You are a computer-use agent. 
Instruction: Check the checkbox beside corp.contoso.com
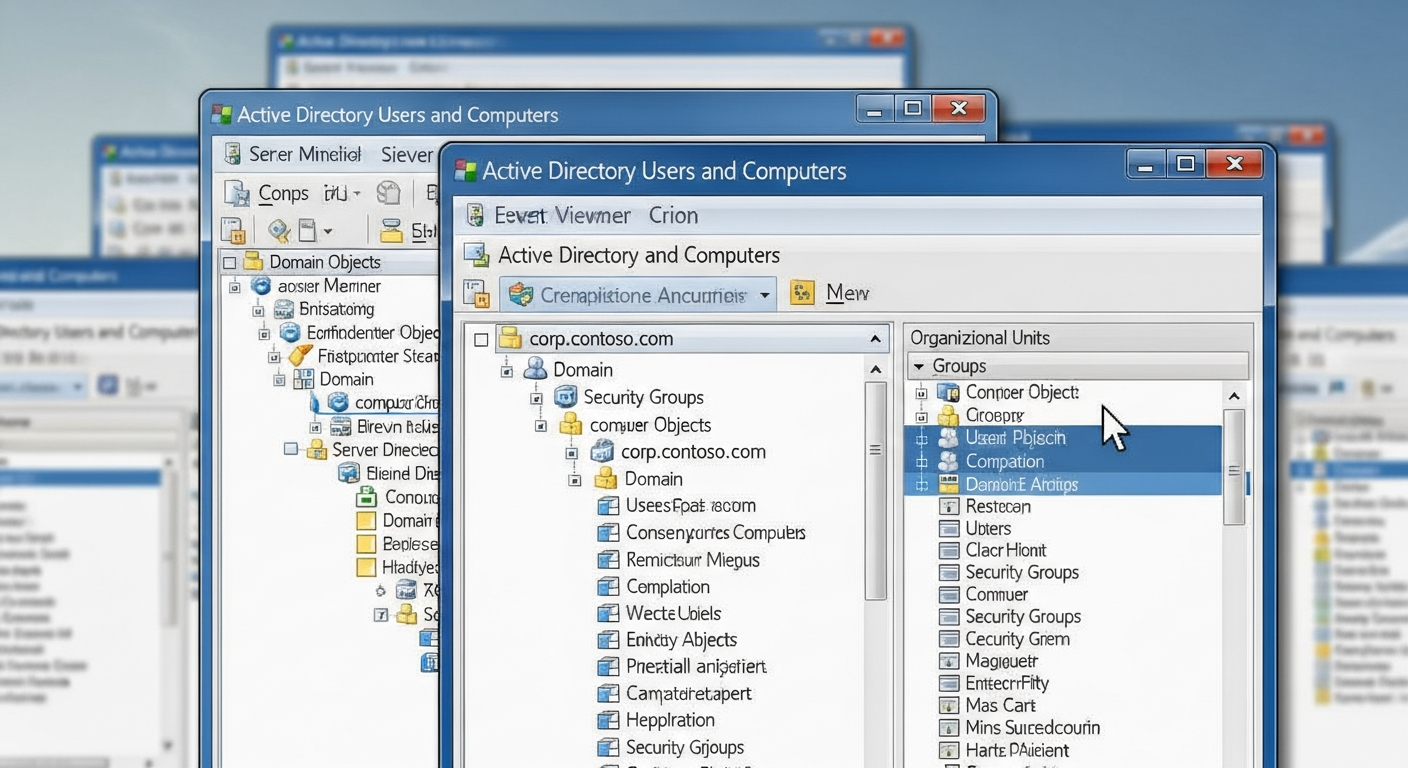coord(481,339)
